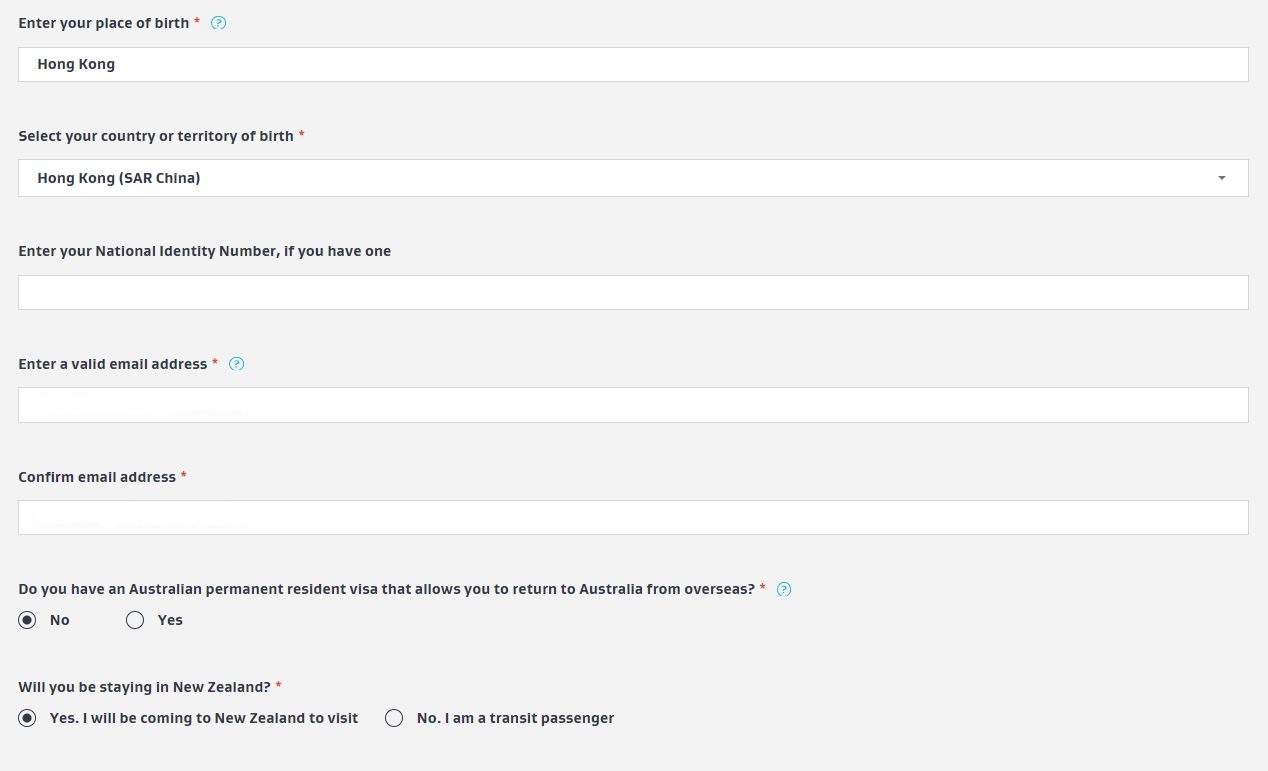Click the 'Confirm email address' label
This screenshot has width=1268, height=771.
[x=97, y=477]
